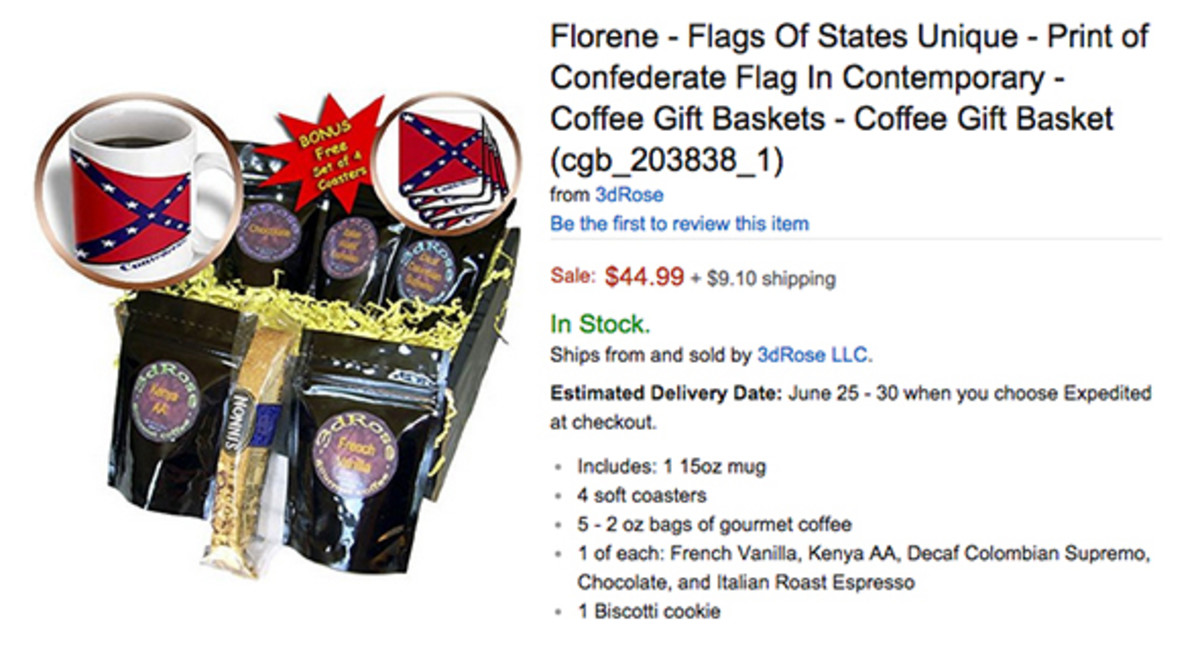Click the 3dRose LLC seller link
This screenshot has width=1200, height=647.
point(814,354)
